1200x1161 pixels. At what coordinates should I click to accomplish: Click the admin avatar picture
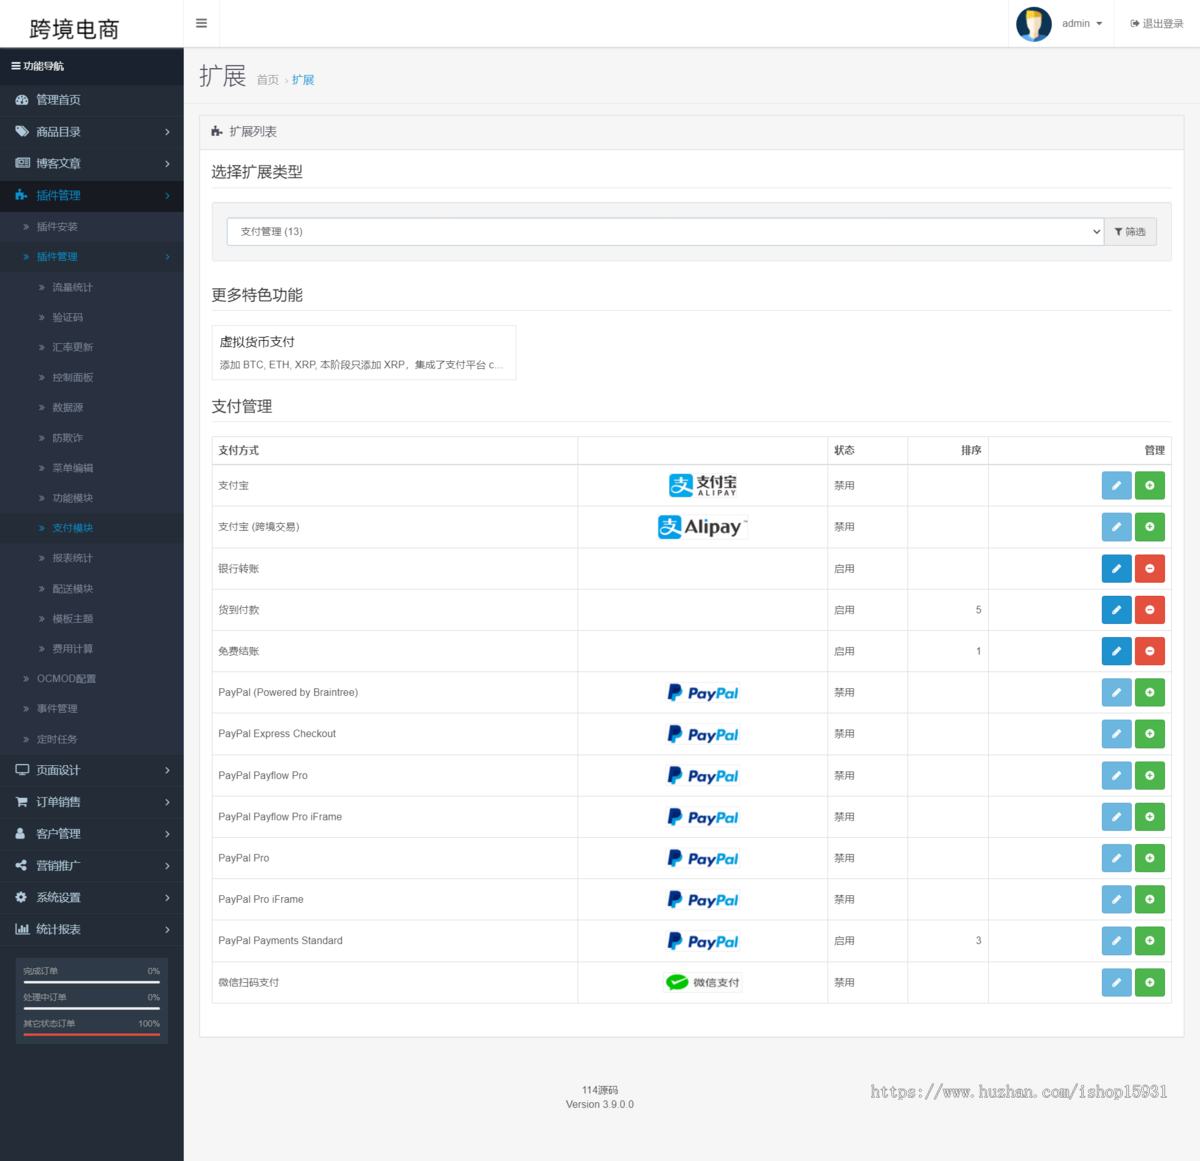(x=1033, y=24)
